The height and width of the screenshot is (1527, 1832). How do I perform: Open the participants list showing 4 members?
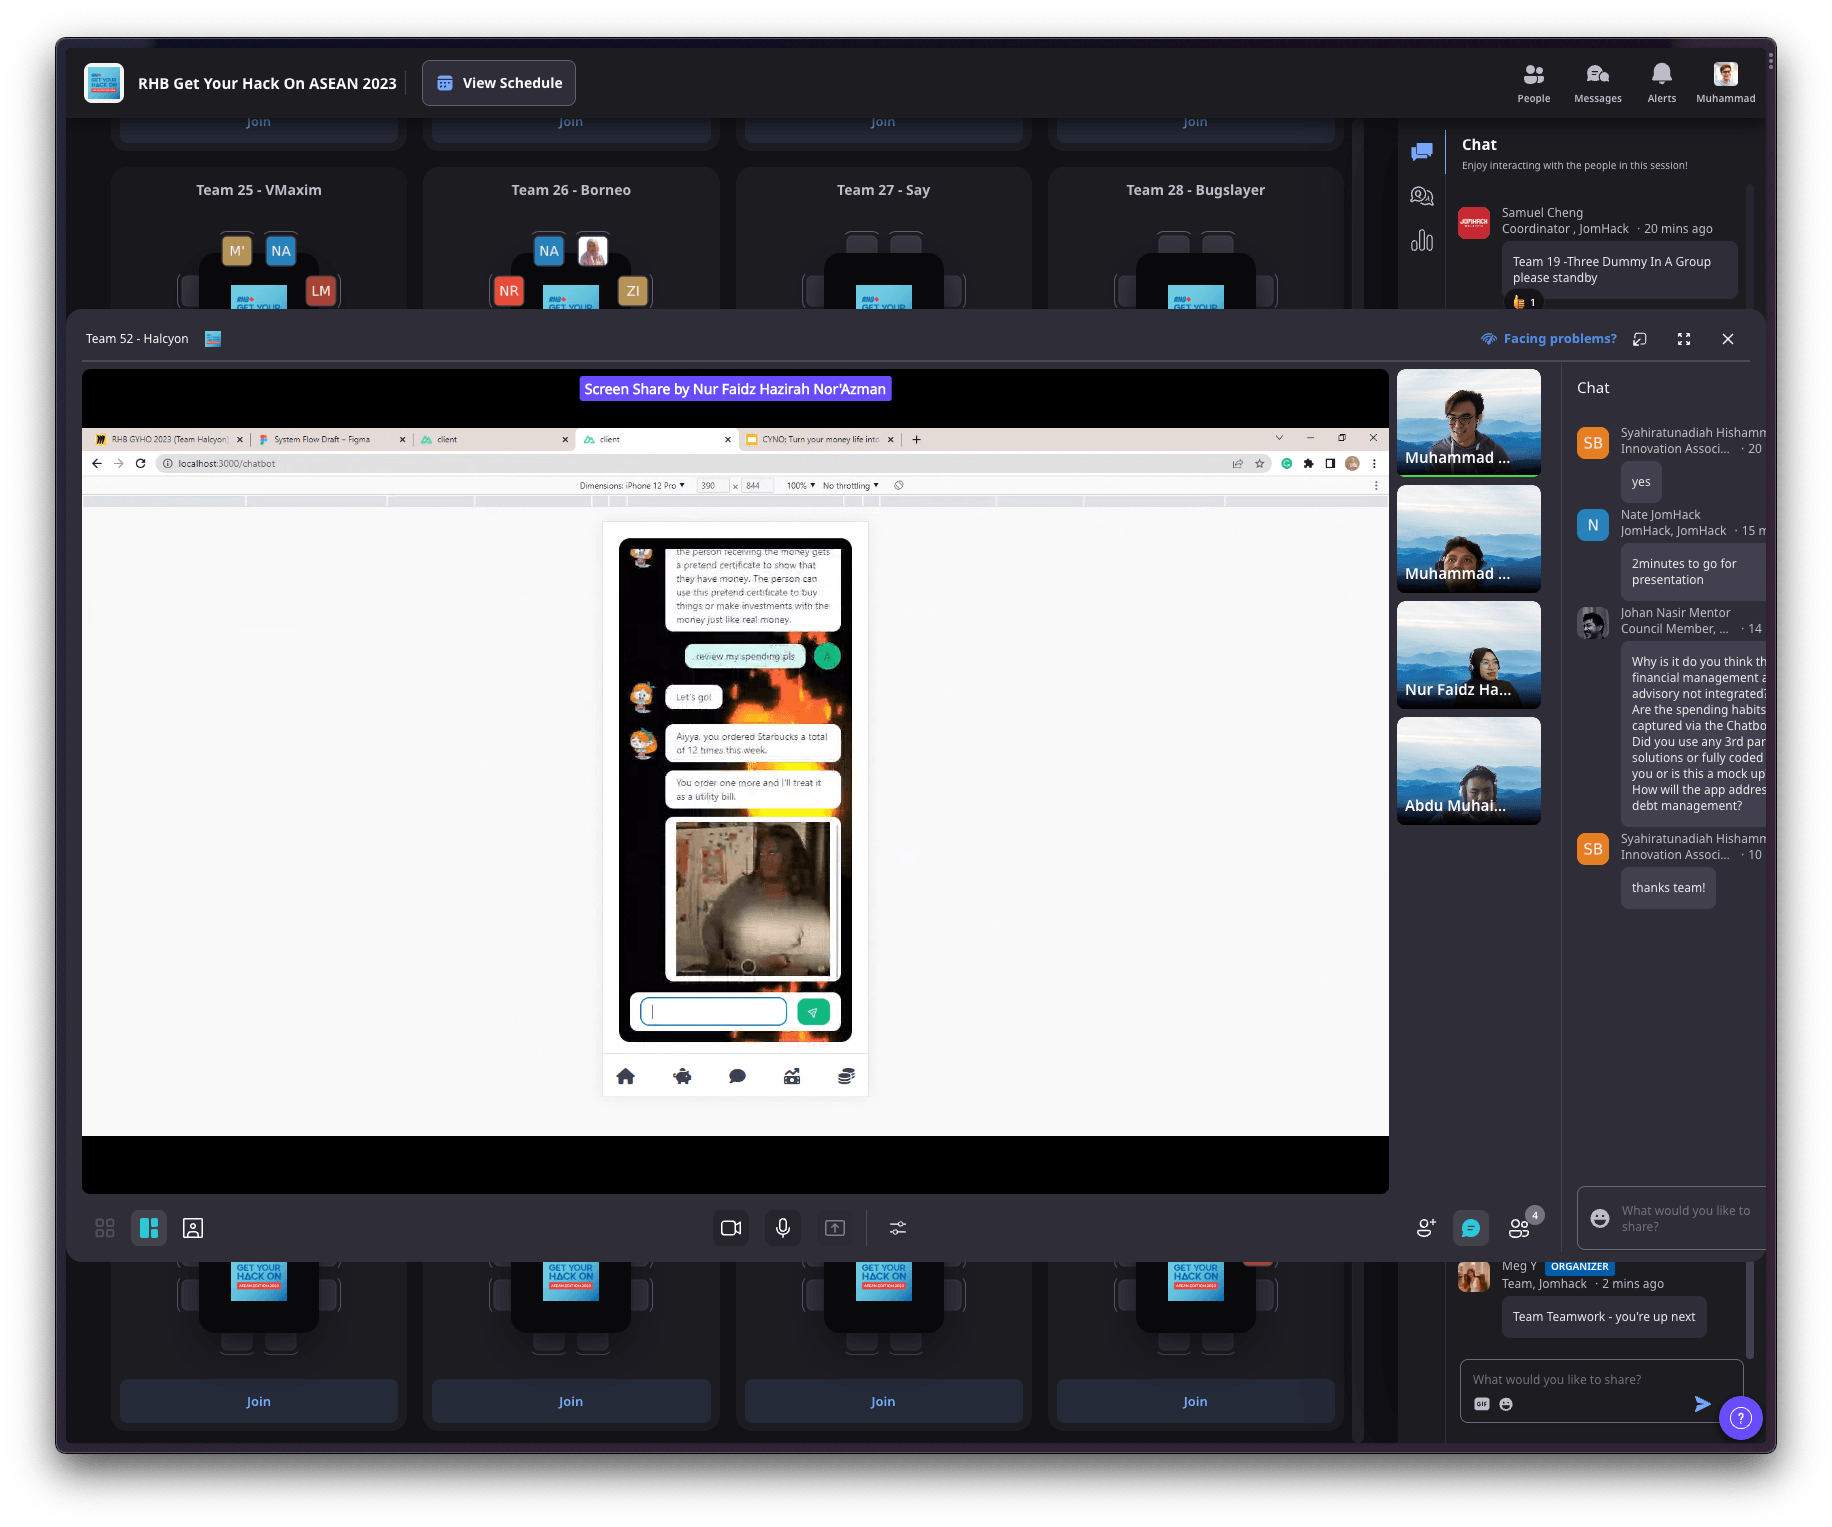1520,1228
